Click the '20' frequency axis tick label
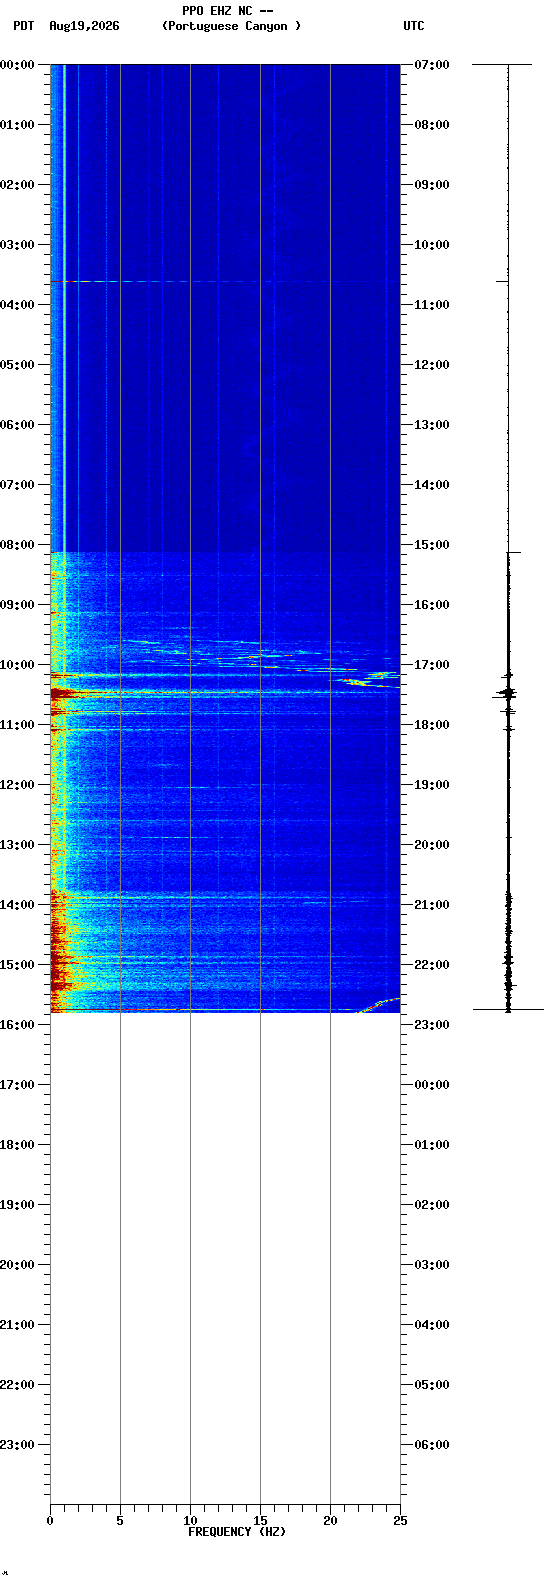This screenshot has height=1584, width=552. [330, 1521]
